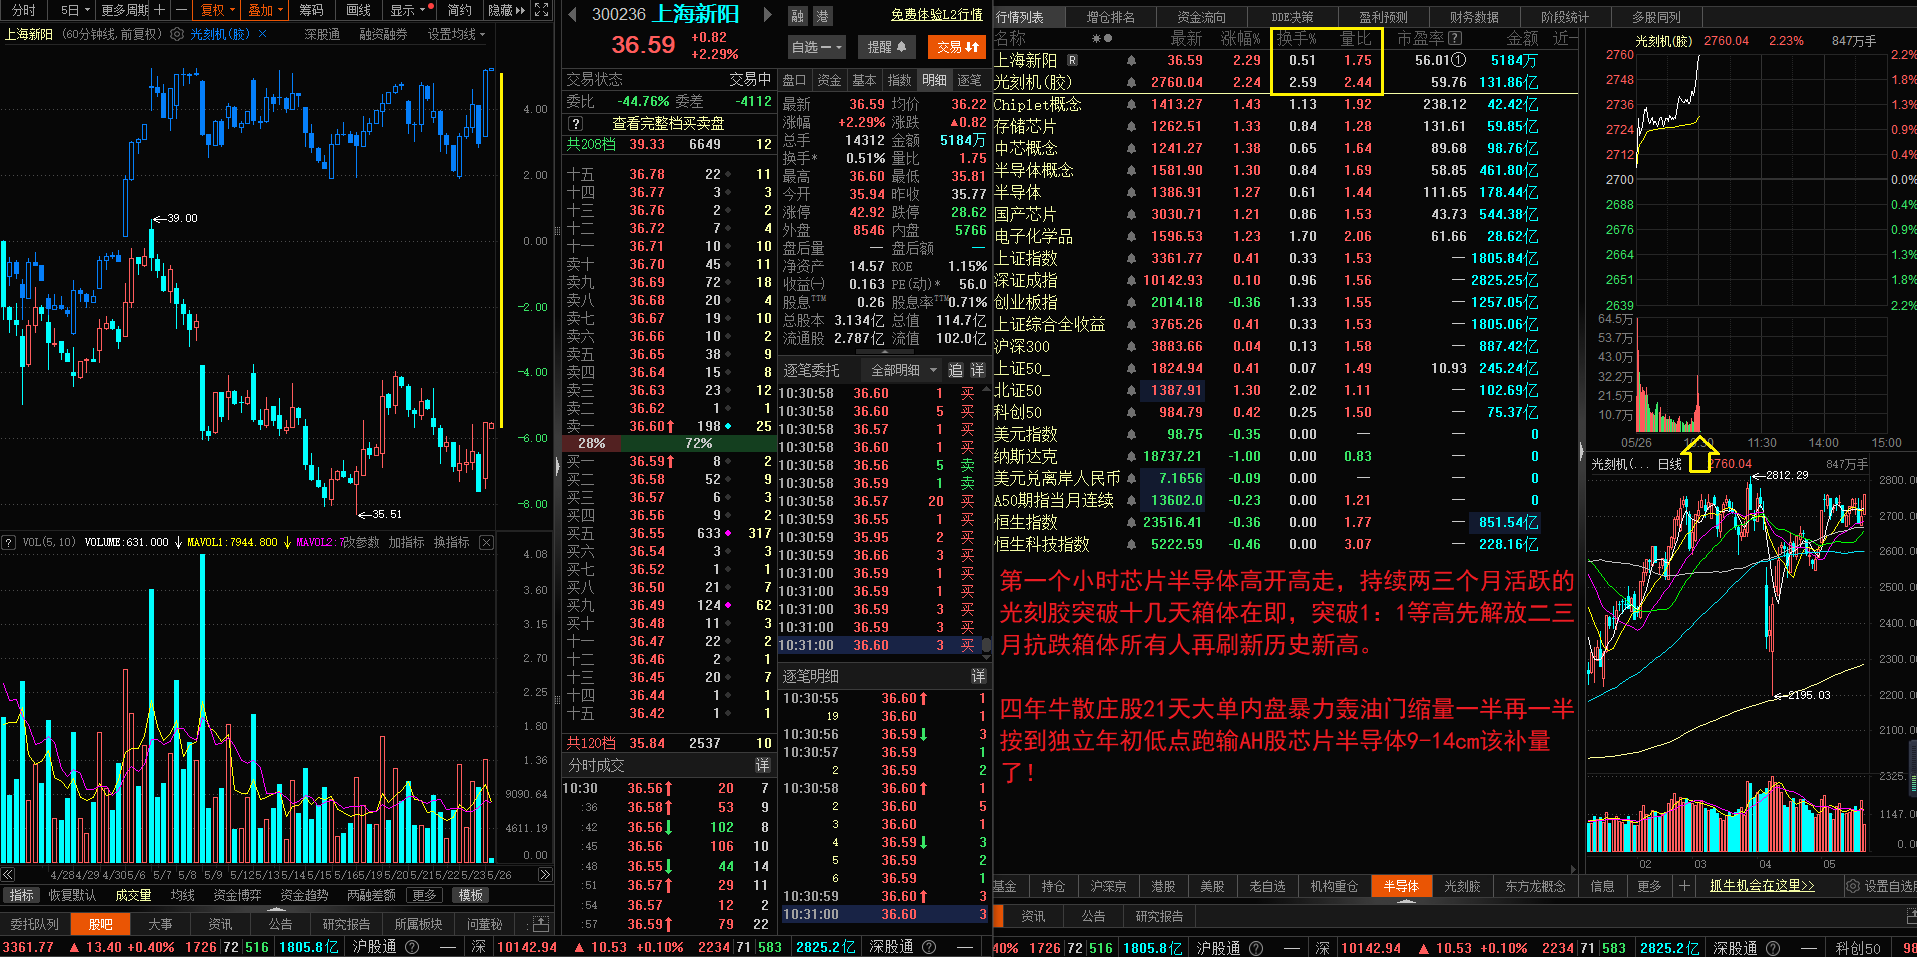Select the 两融差额 indicator
The image size is (1917, 957).
pyautogui.click(x=371, y=895)
